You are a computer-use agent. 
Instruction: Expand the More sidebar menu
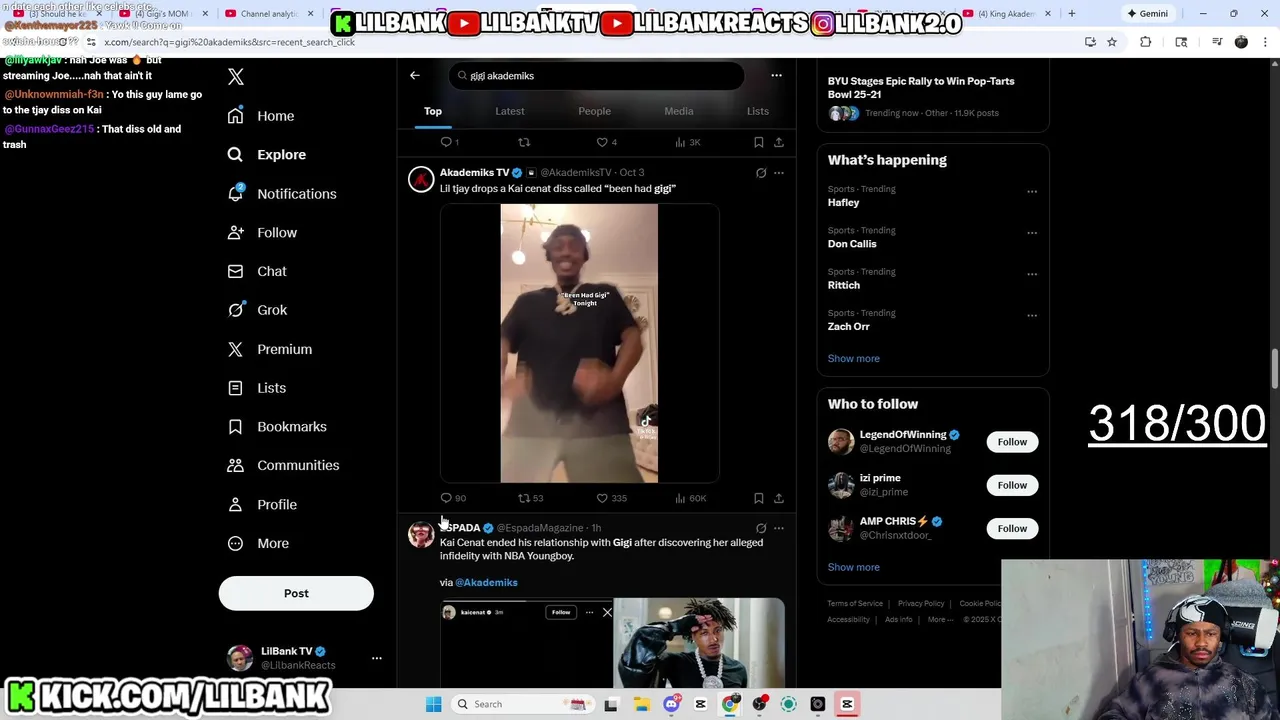(x=258, y=544)
